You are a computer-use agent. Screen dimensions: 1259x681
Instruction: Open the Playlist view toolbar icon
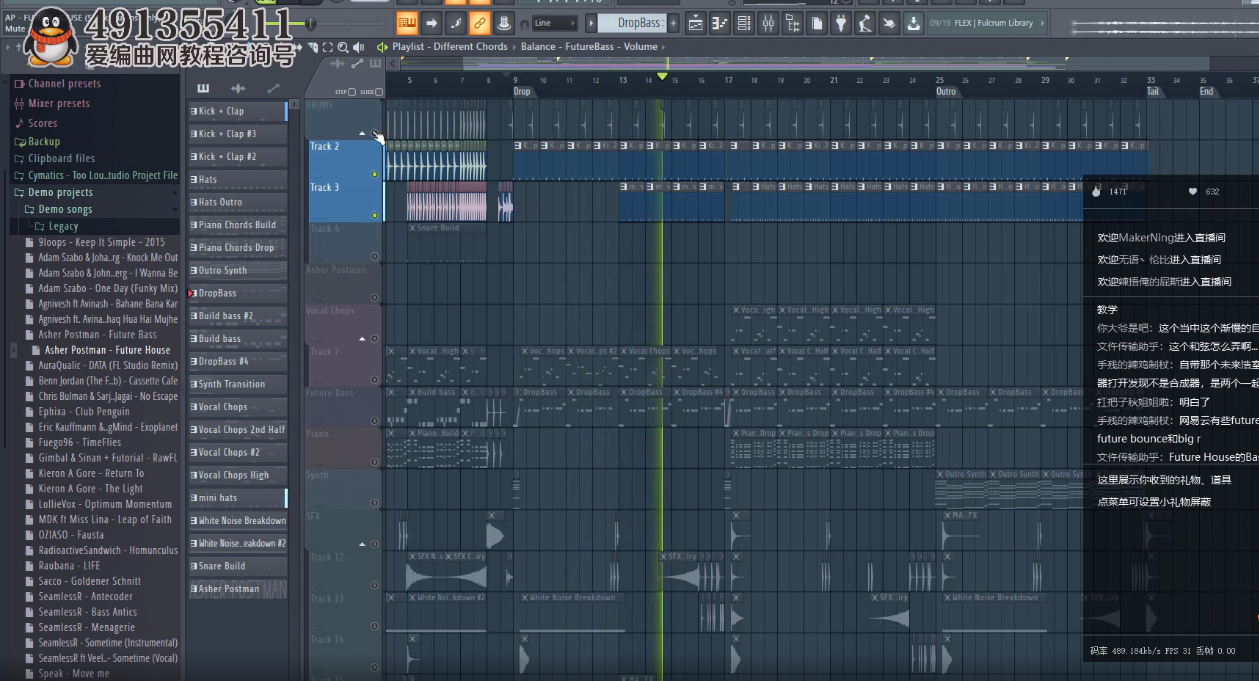pyautogui.click(x=696, y=23)
